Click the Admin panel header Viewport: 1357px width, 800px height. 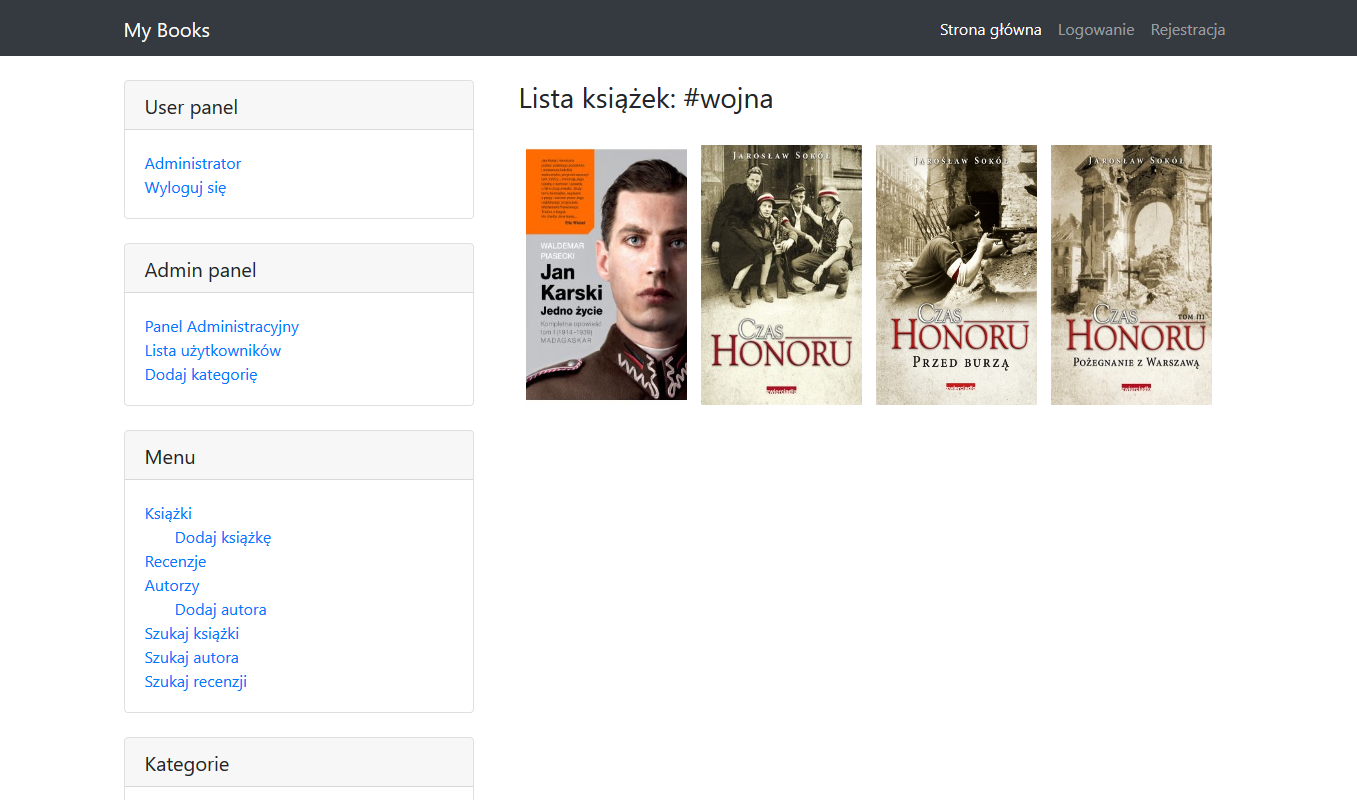(299, 269)
